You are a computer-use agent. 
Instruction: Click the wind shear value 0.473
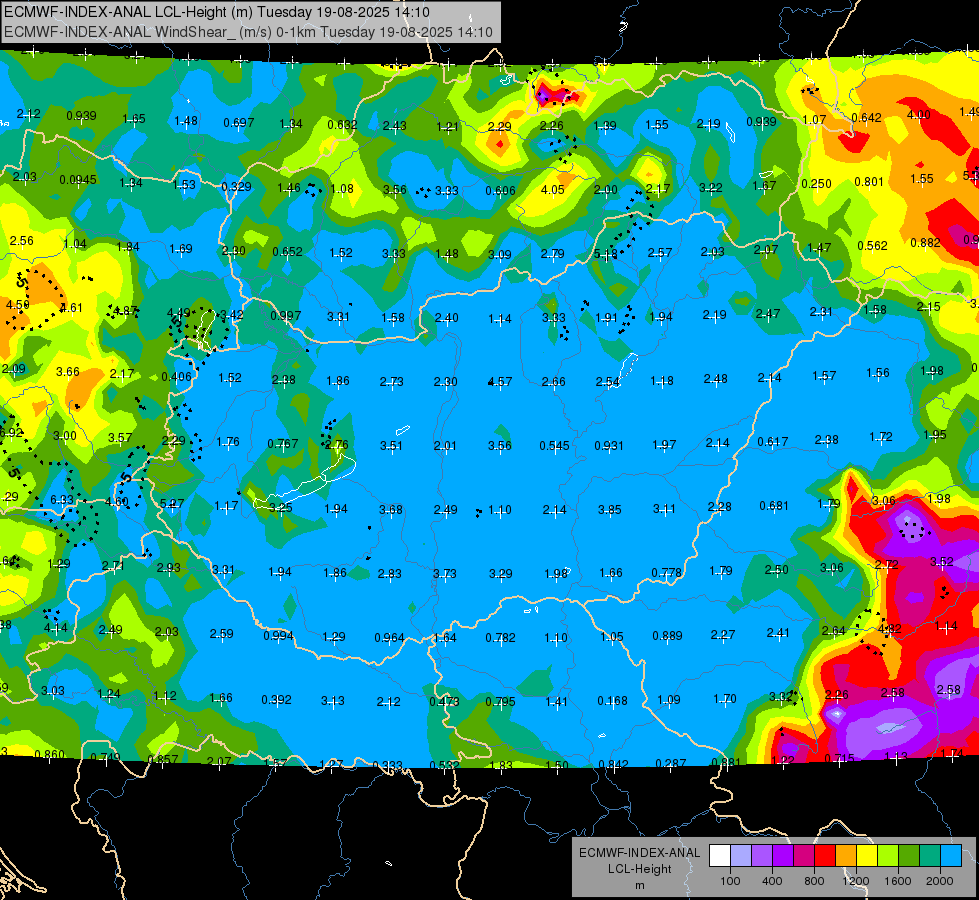[445, 701]
